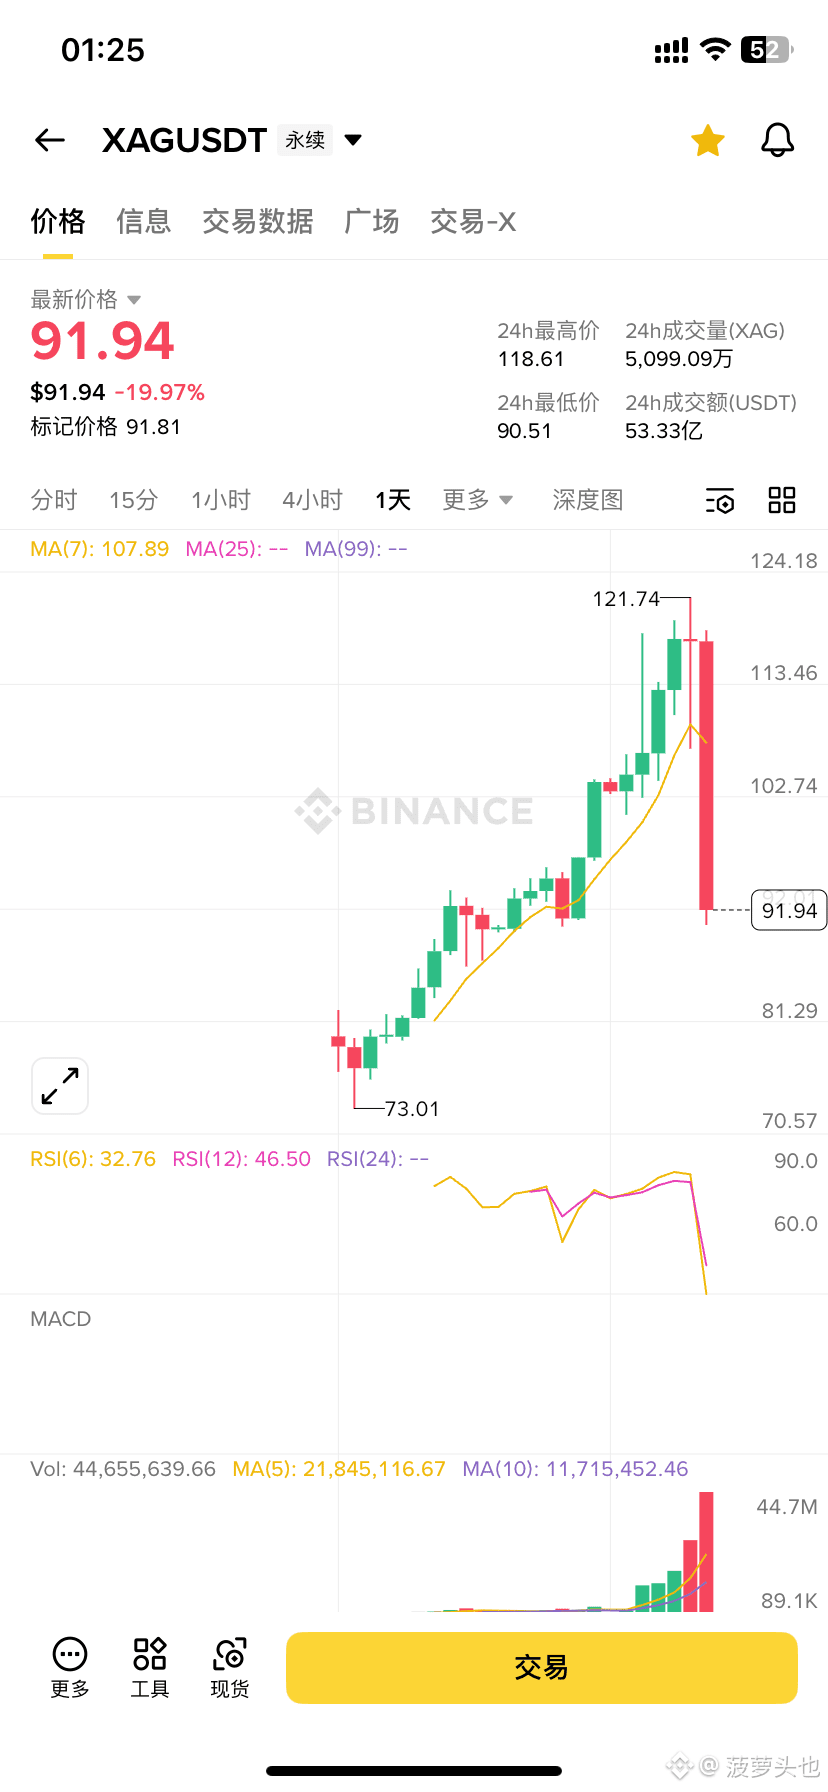The image size is (828, 1792).
Task: Select the 4小时 interval
Action: [x=312, y=500]
